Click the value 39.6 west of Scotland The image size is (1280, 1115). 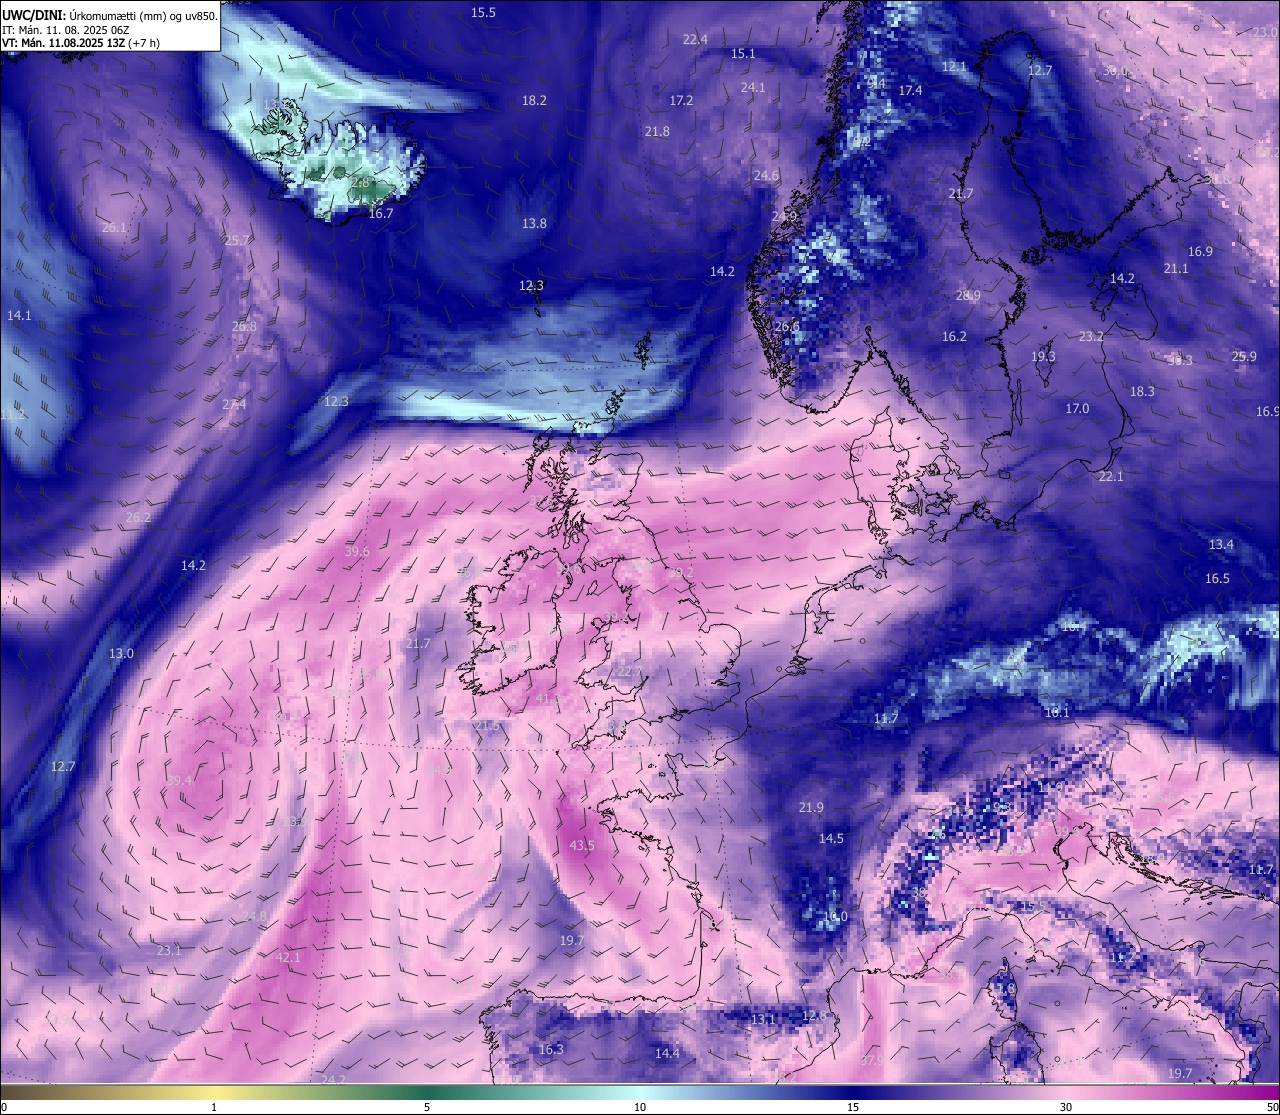pyautogui.click(x=357, y=551)
